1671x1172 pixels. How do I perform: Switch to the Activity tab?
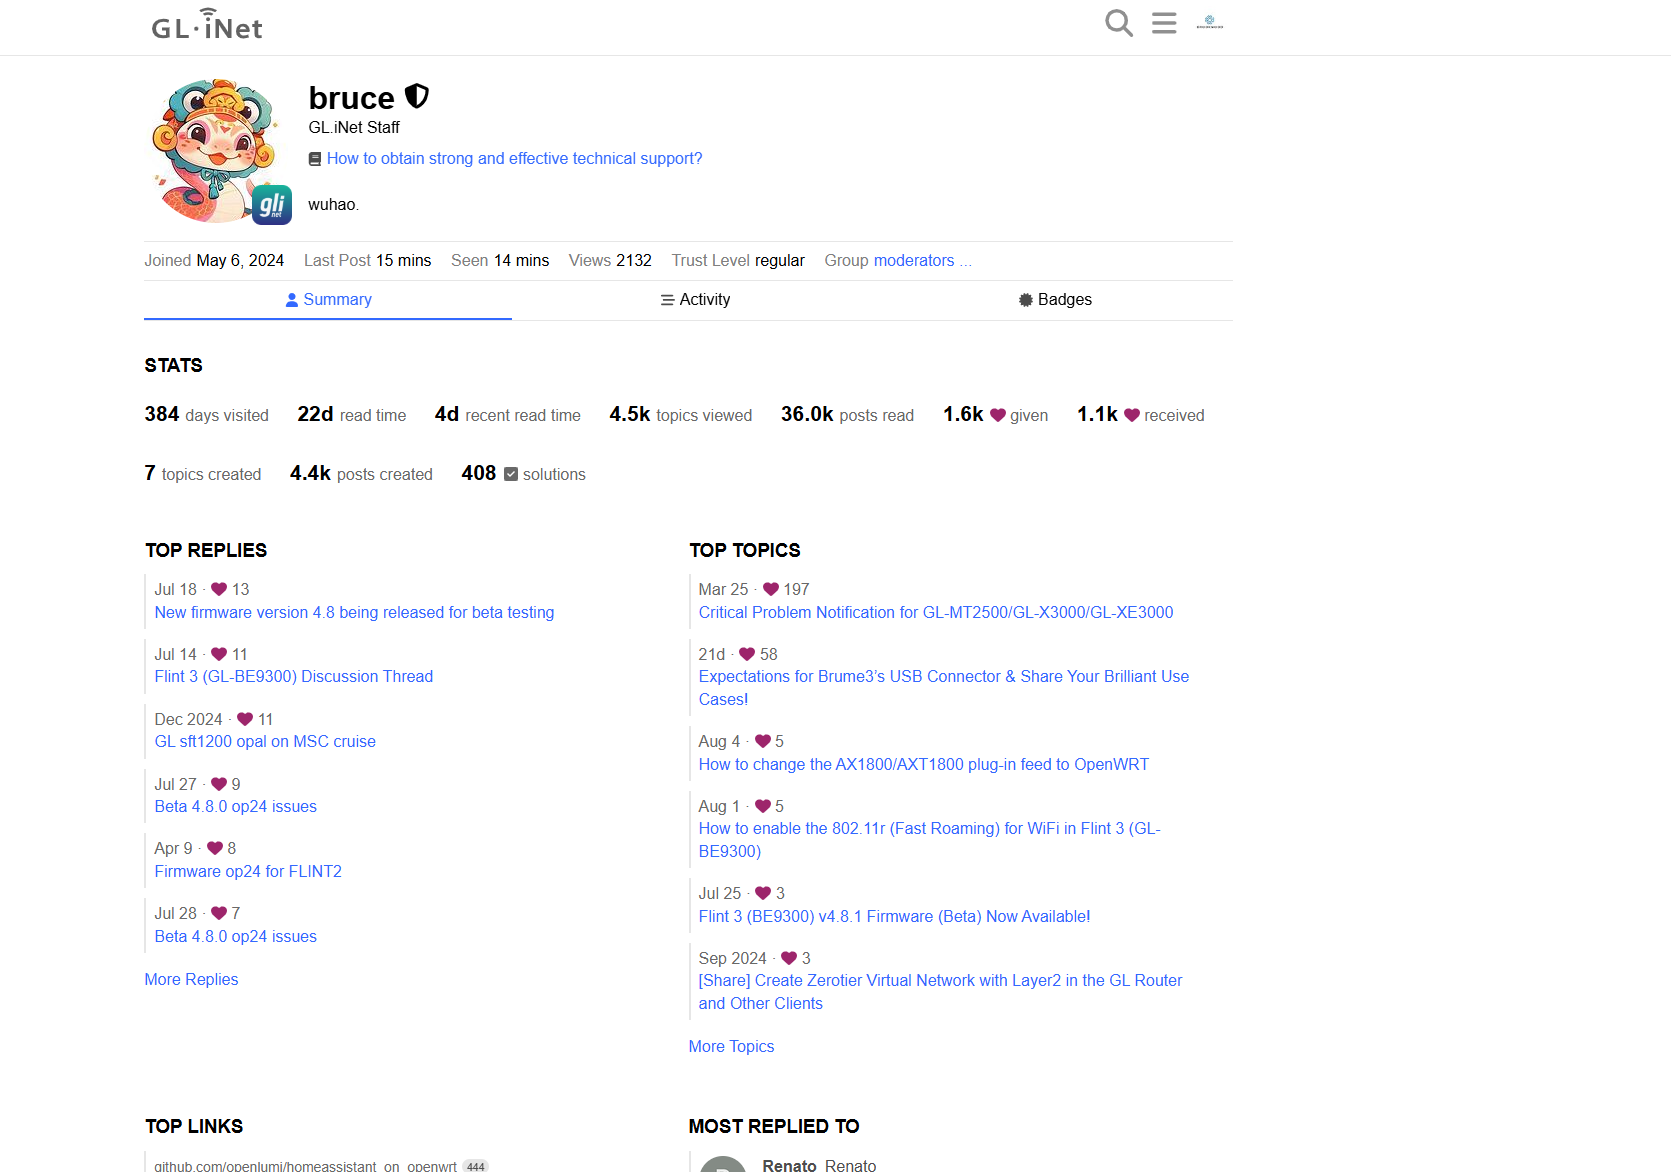click(x=695, y=300)
